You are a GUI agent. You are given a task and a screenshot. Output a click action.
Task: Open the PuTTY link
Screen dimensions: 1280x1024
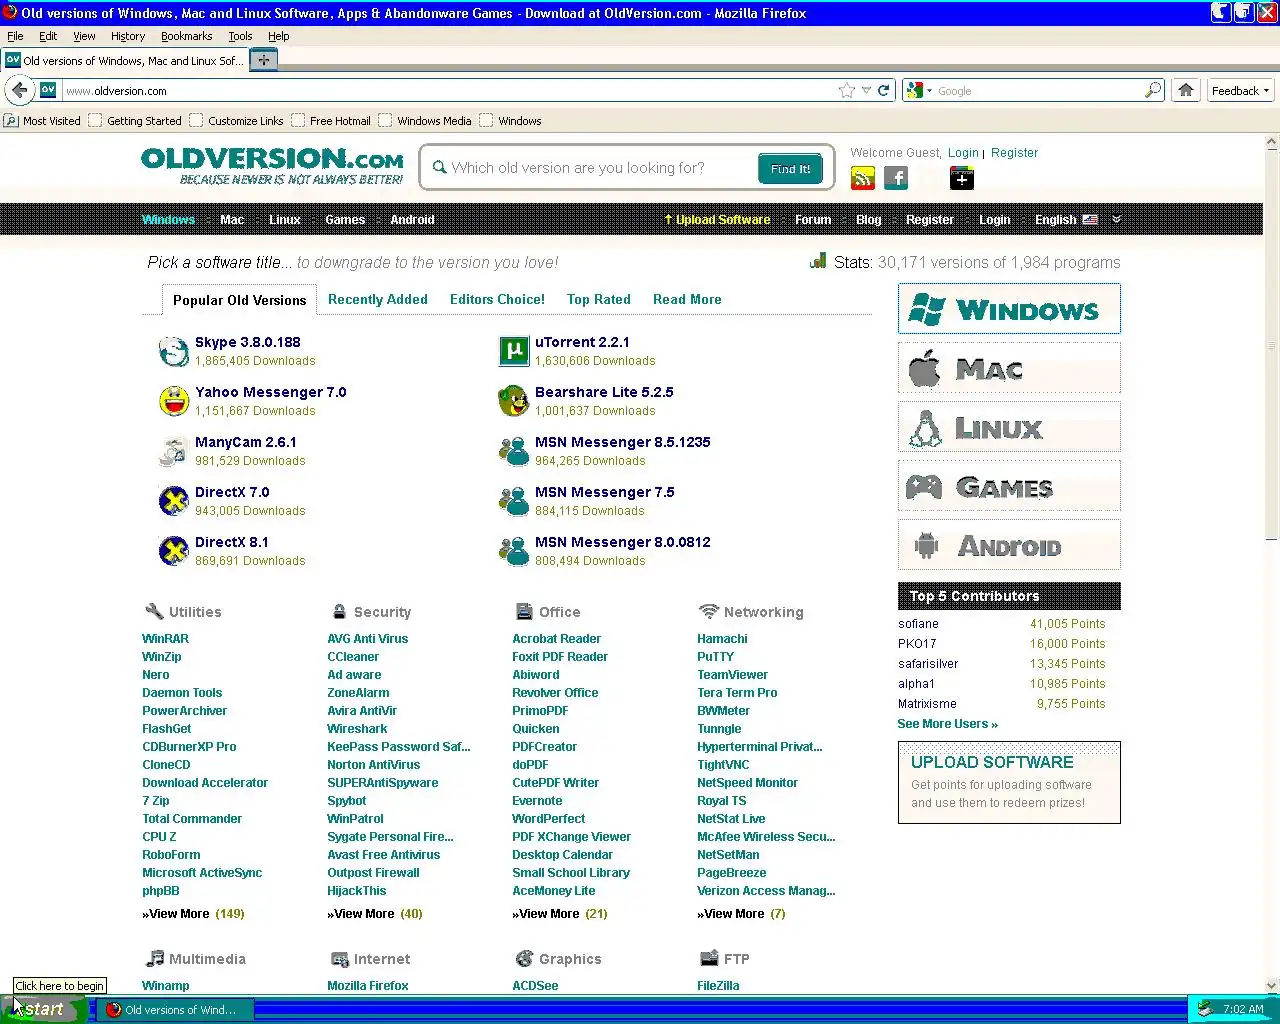coord(715,657)
